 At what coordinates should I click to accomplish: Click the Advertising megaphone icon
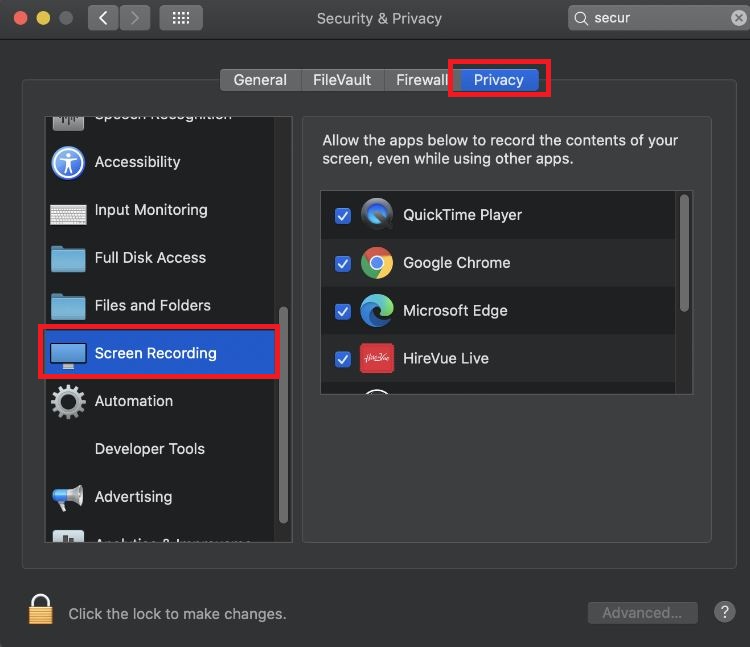68,497
